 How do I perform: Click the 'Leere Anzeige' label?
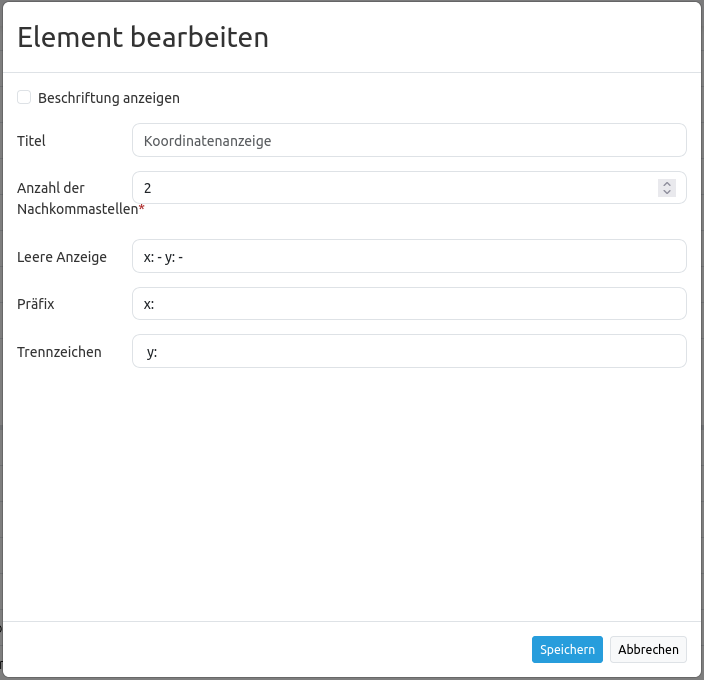click(62, 257)
